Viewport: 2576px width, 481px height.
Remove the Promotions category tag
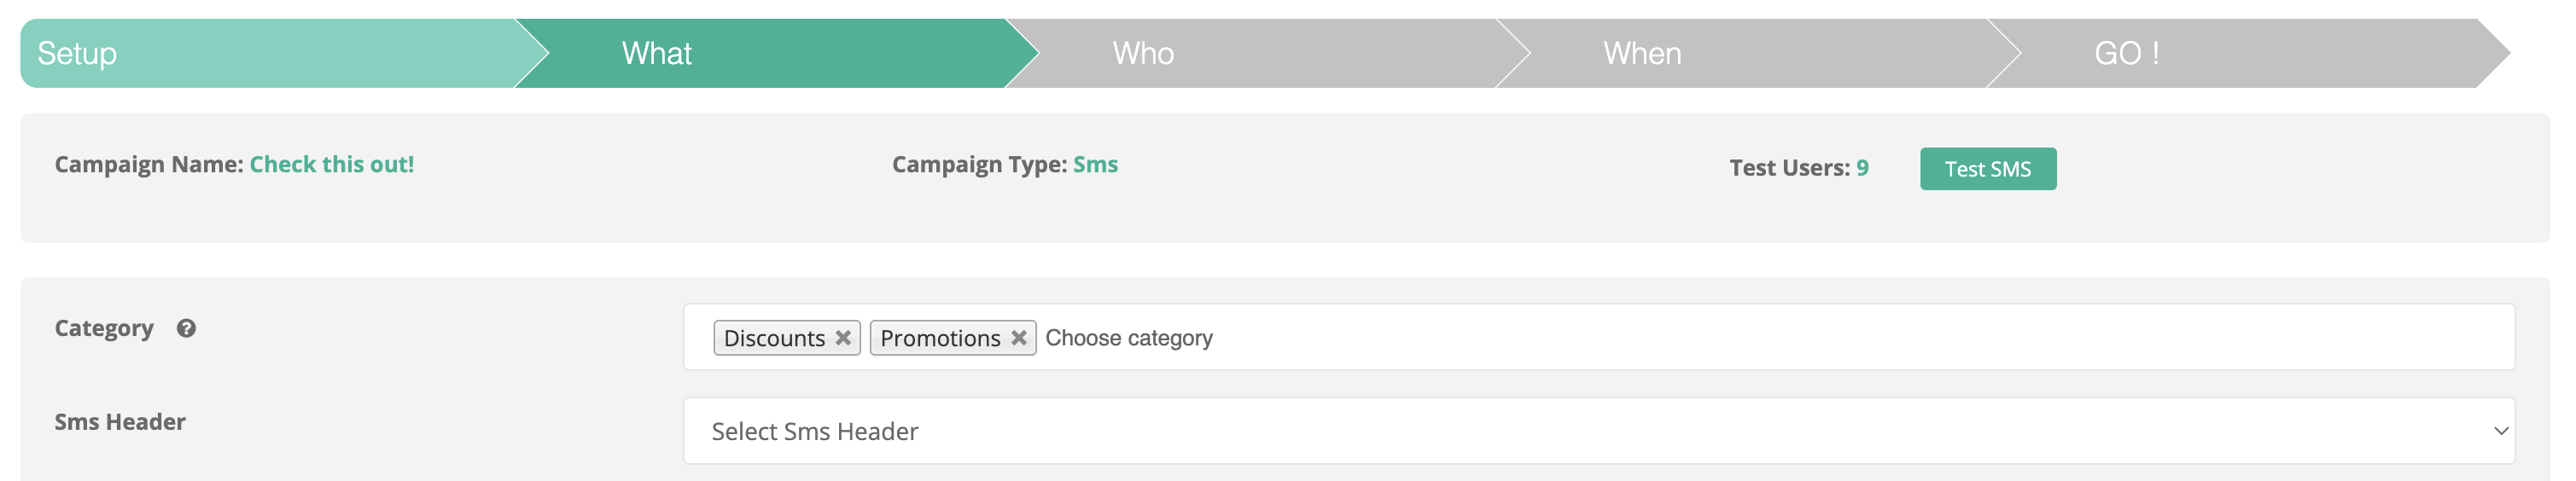1019,338
